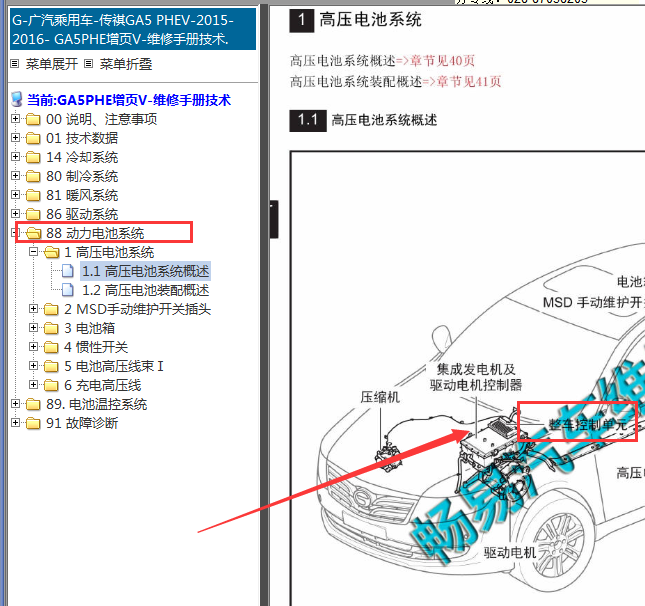This screenshot has width=645, height=606.
Task: Expand the 91 故障诊断 folder
Action: [x=16, y=423]
